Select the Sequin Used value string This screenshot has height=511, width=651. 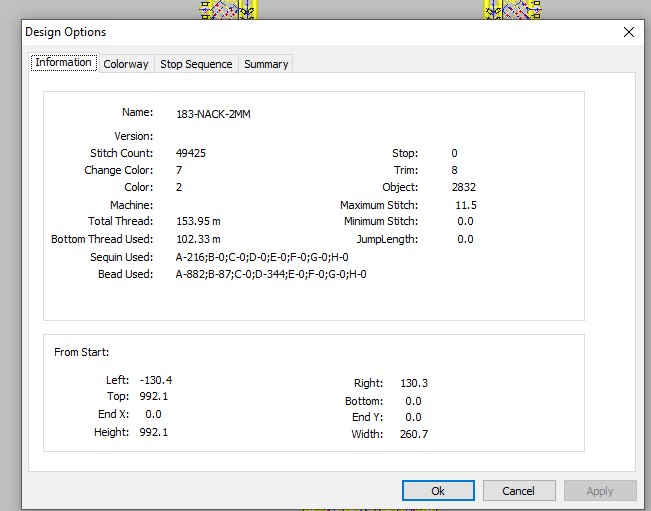click(262, 257)
